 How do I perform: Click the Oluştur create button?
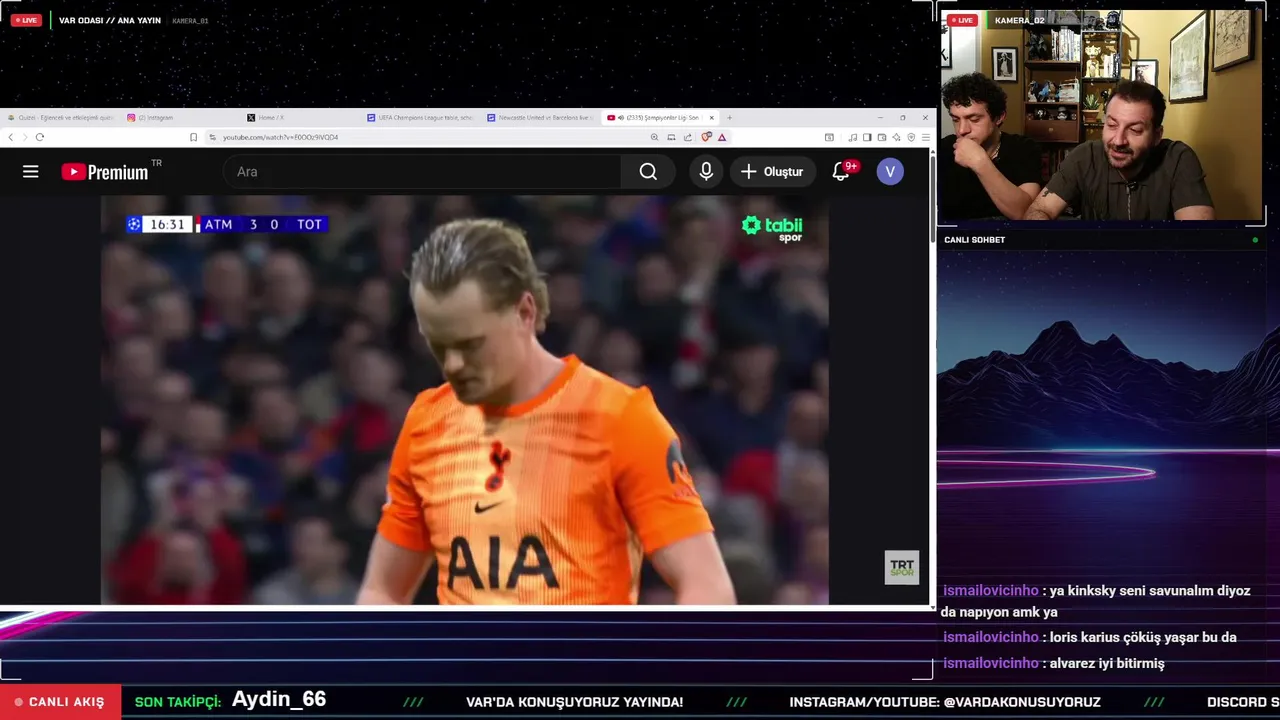coord(772,172)
